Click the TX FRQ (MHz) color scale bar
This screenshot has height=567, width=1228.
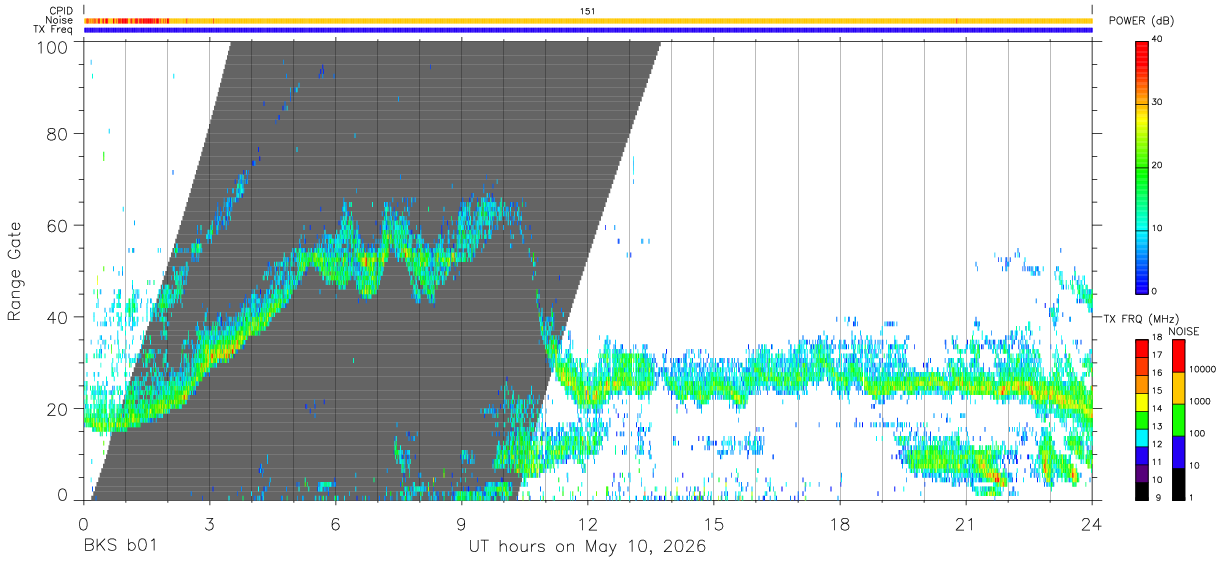(x=1142, y=419)
